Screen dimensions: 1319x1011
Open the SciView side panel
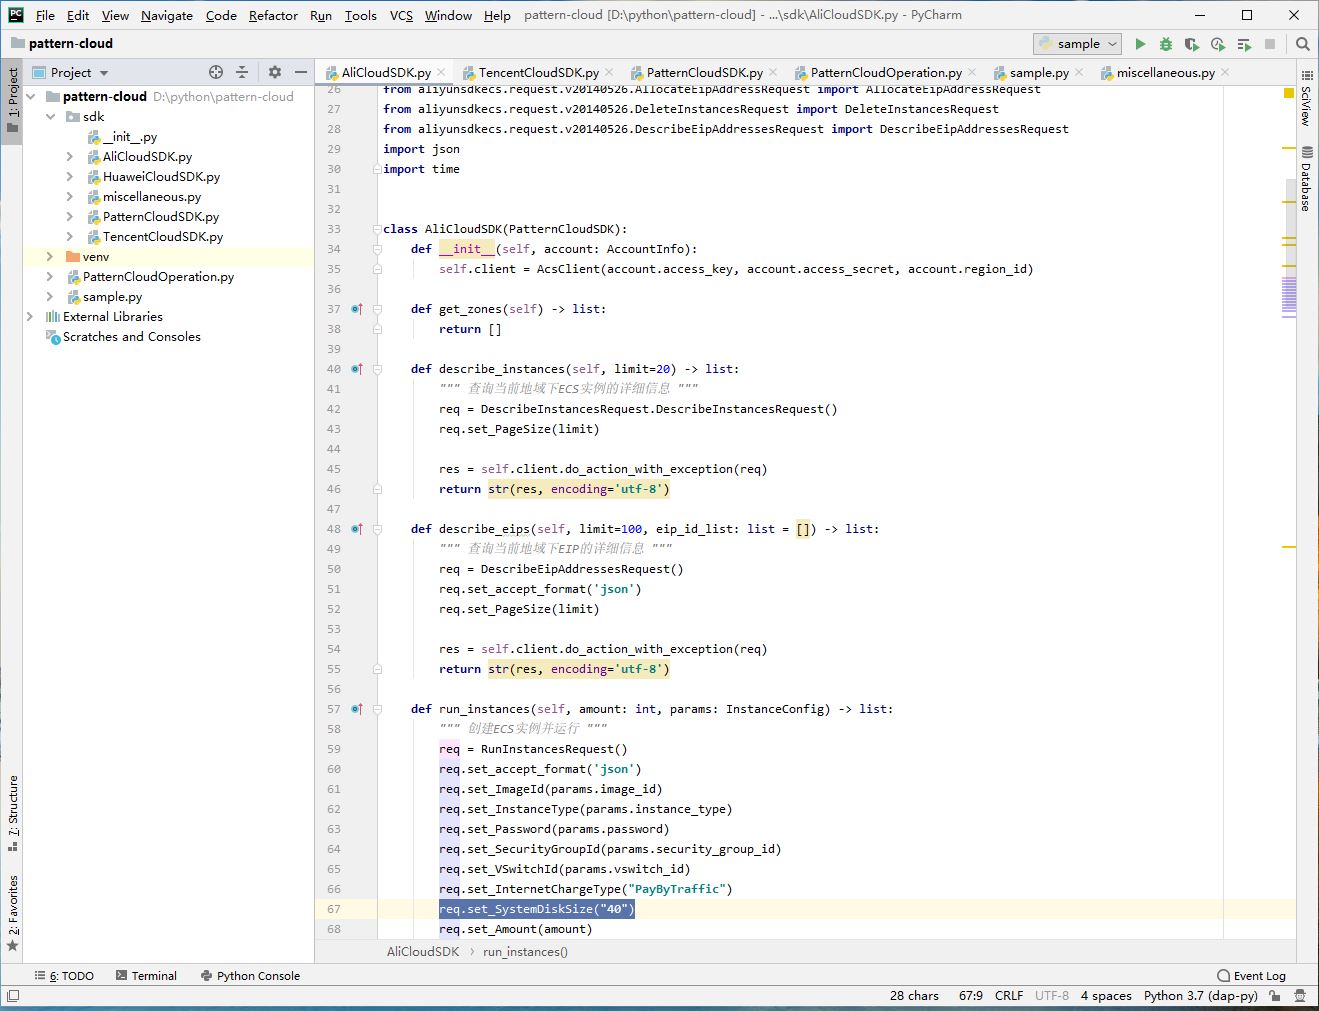(1306, 99)
